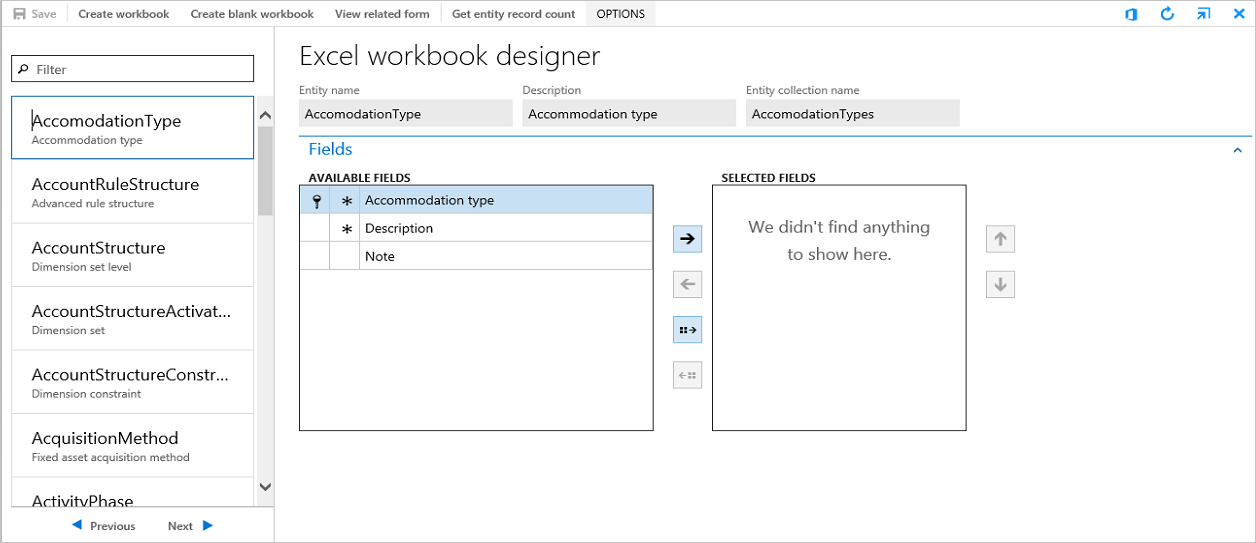Click Get entity record count
This screenshot has width=1256, height=543.
pyautogui.click(x=514, y=14)
